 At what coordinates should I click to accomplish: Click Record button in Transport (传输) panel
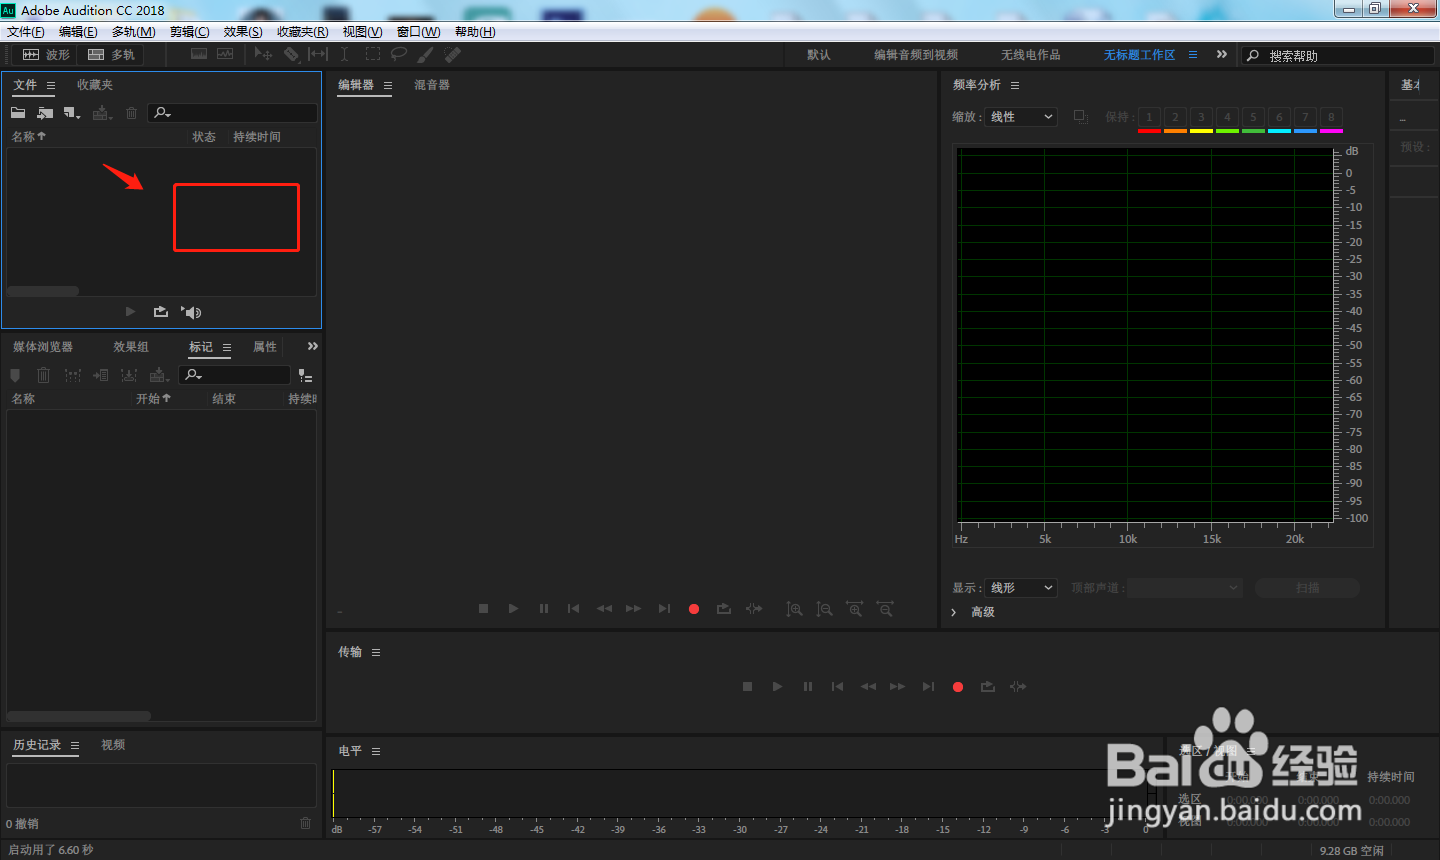click(958, 687)
